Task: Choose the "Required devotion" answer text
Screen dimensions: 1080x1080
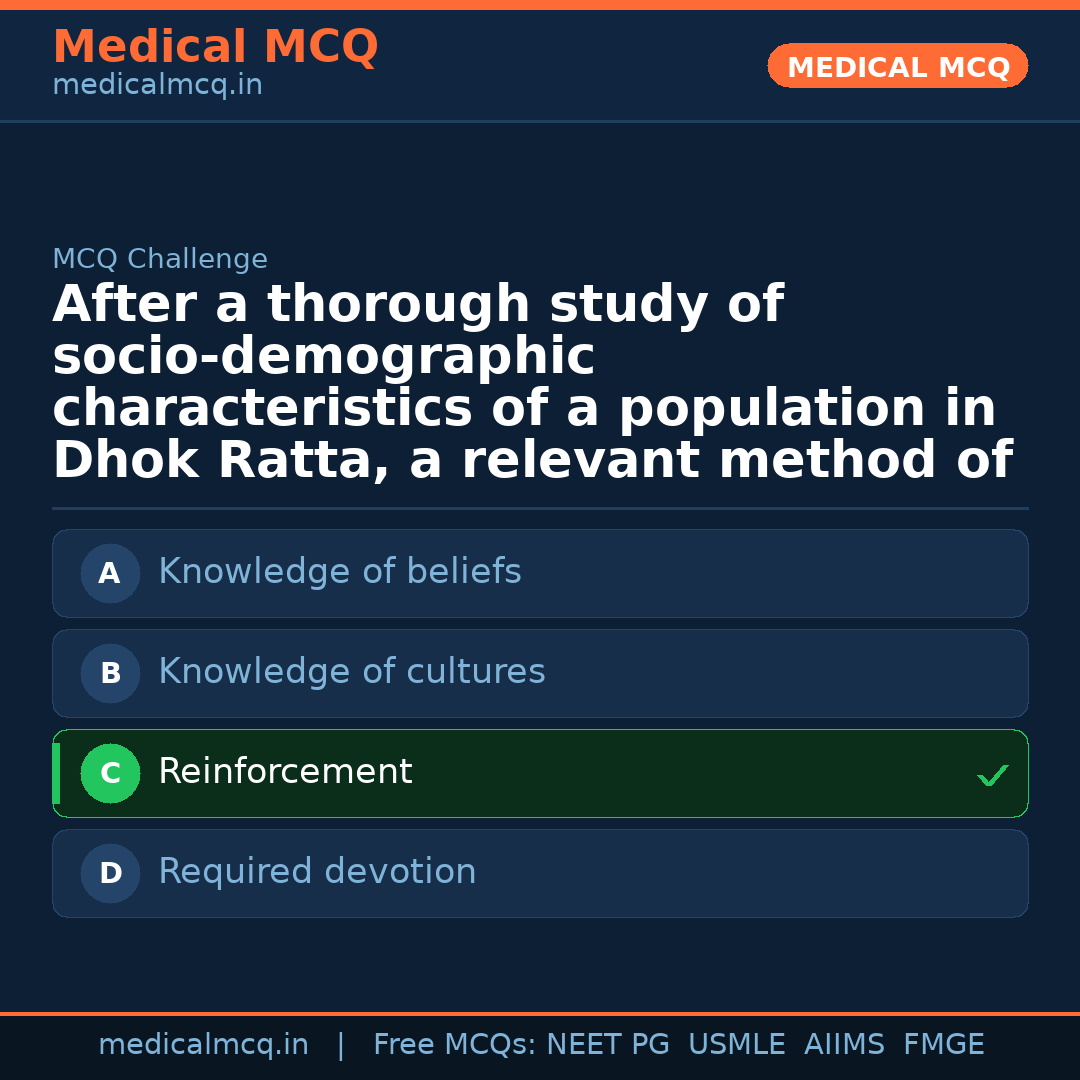Action: click(317, 872)
